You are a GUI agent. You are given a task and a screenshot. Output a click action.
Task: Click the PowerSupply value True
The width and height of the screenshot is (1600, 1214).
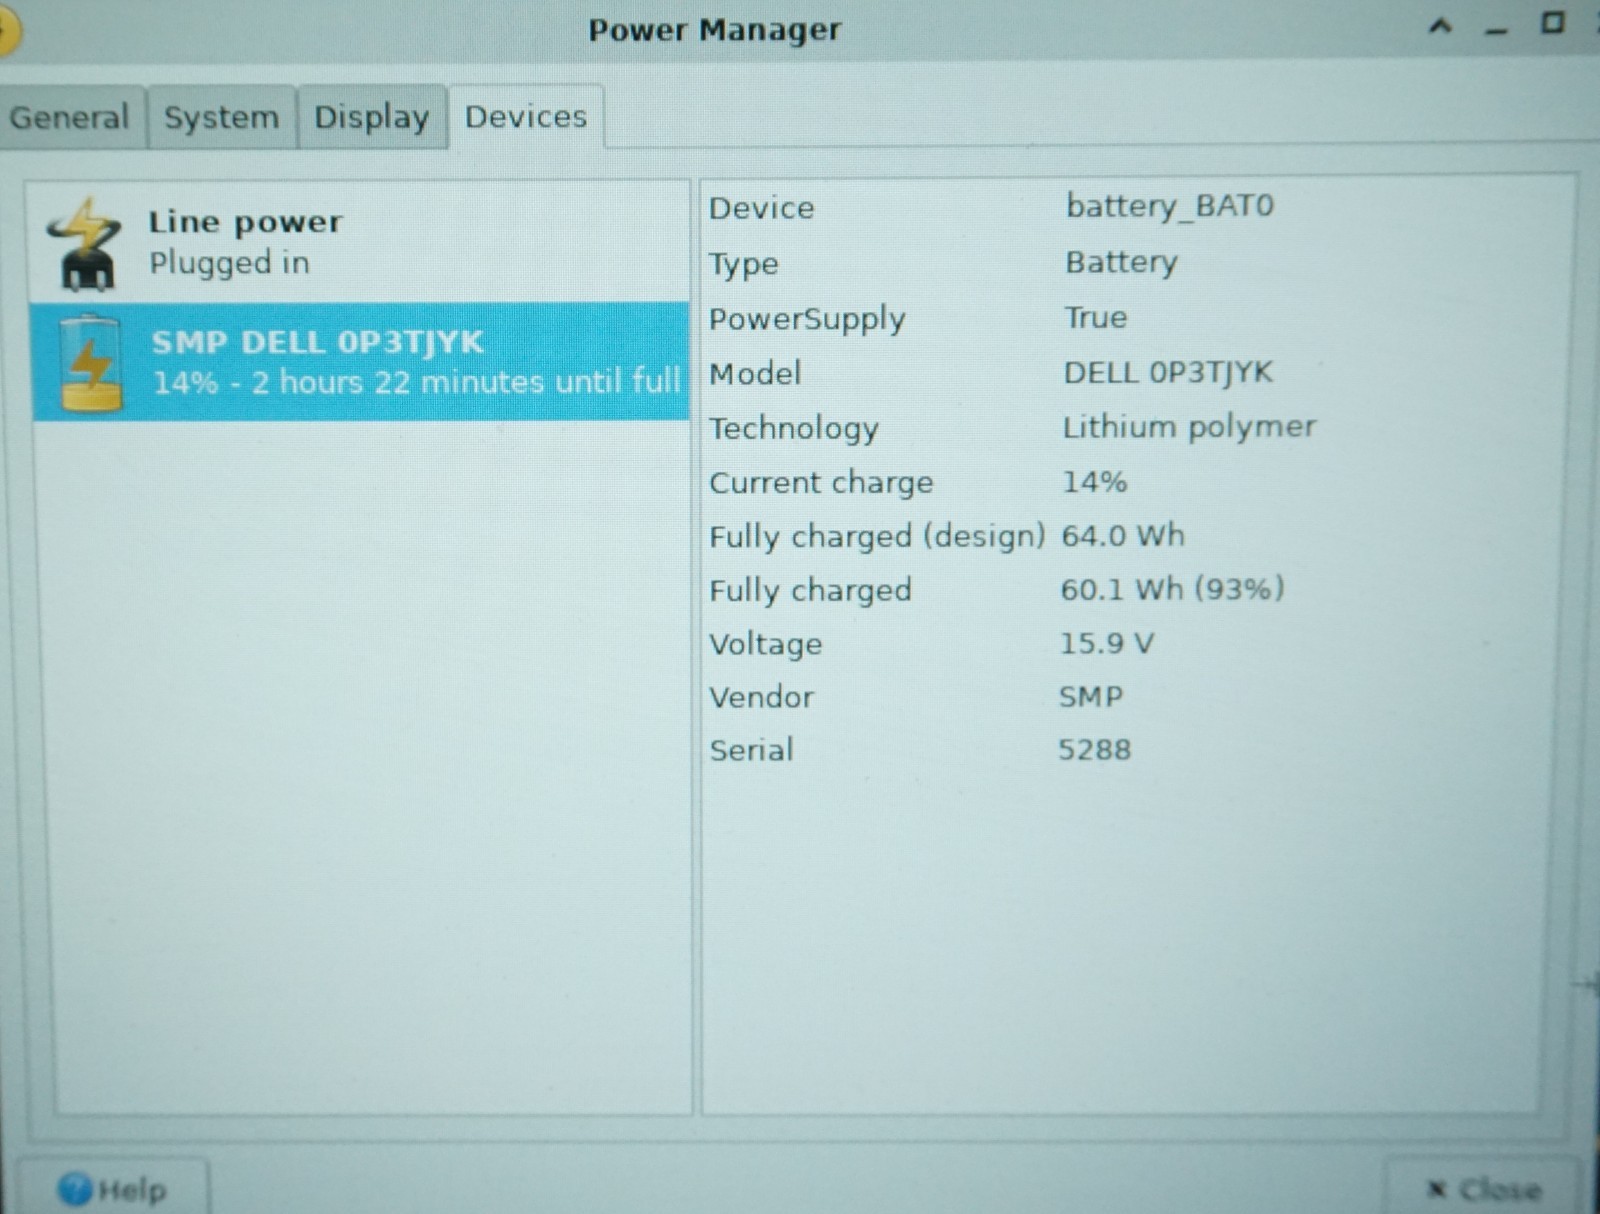click(x=1095, y=317)
